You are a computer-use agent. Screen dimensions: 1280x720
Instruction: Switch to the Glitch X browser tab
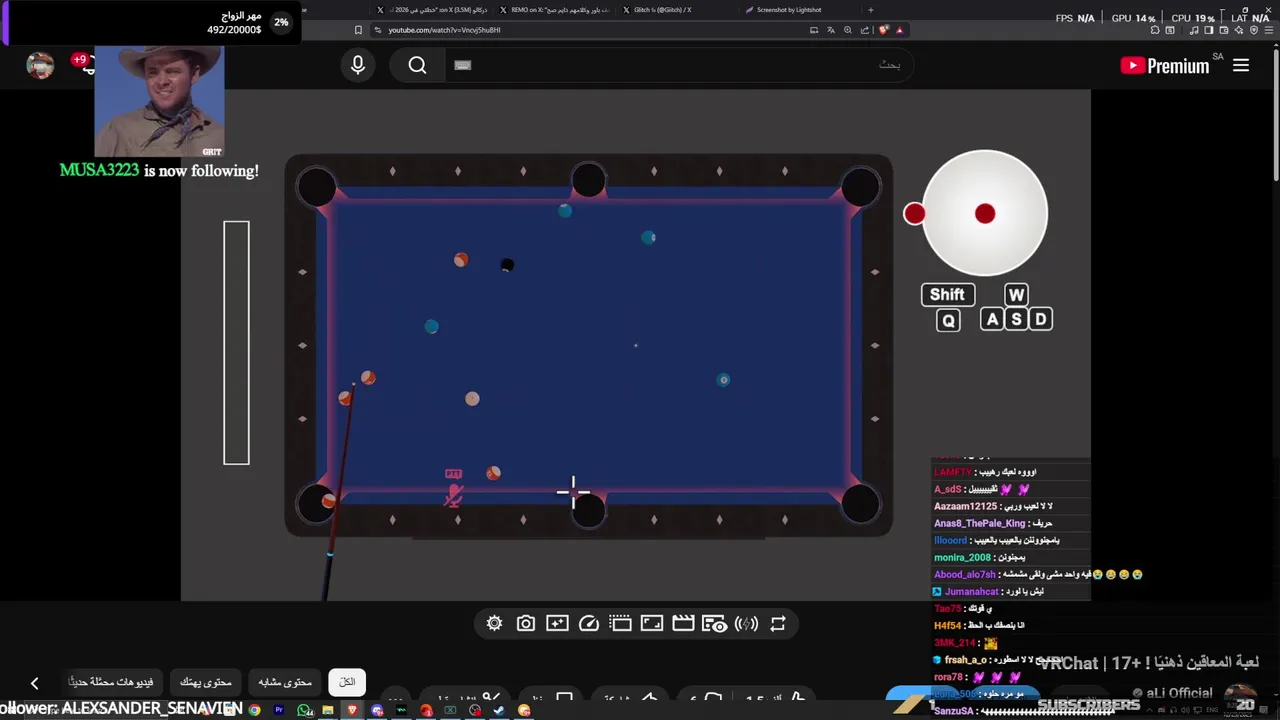(662, 10)
